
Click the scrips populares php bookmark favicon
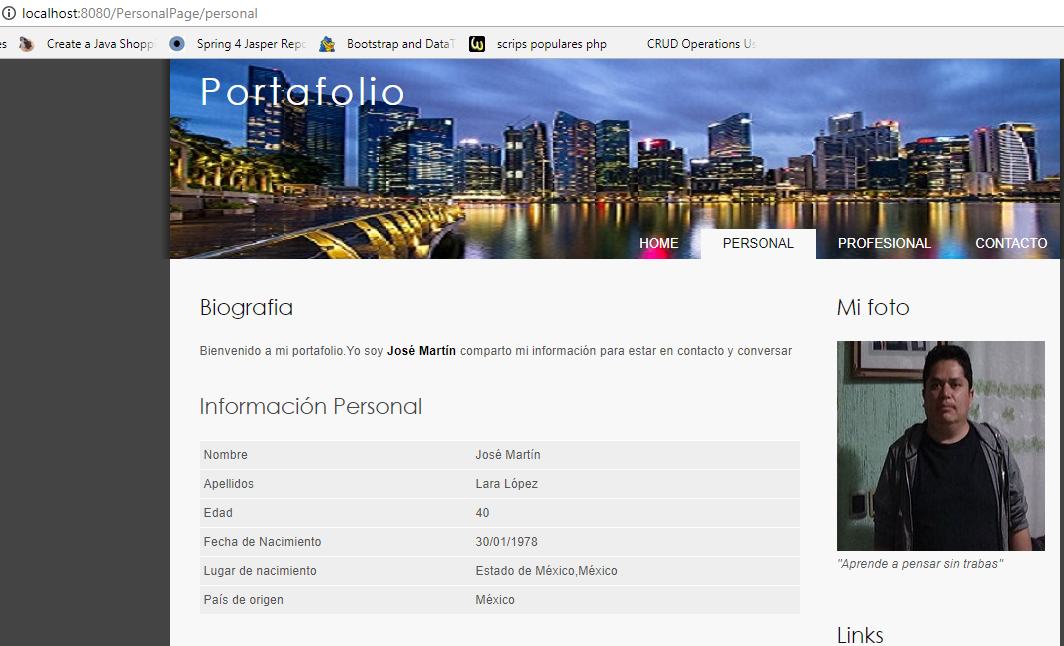[x=477, y=44]
